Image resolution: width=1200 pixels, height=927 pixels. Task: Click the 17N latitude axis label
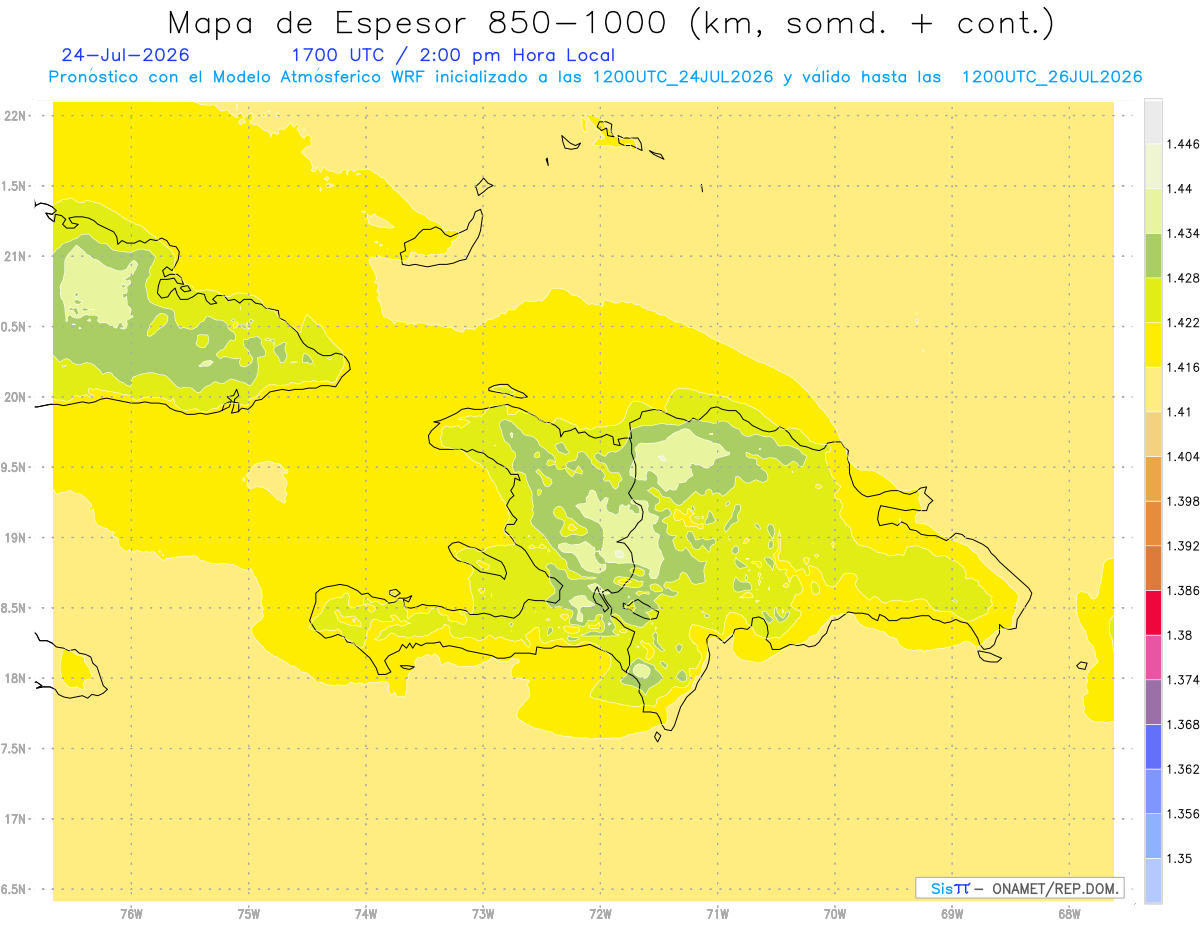coord(17,819)
